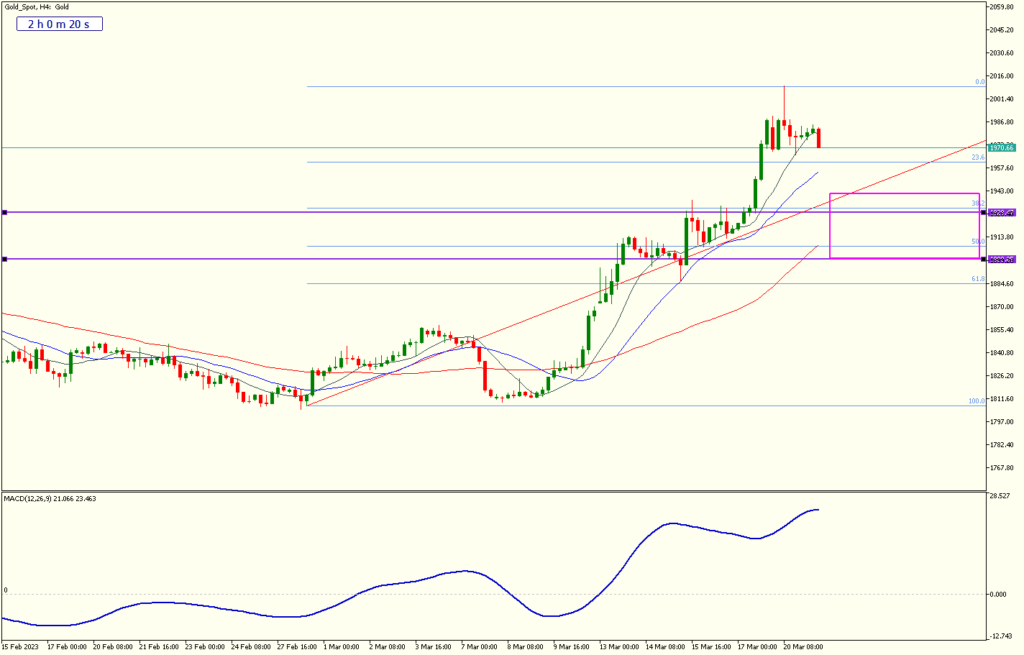This screenshot has height=655, width=1024.
Task: Click the red candle with the highest upper wick
Action: coord(784,123)
